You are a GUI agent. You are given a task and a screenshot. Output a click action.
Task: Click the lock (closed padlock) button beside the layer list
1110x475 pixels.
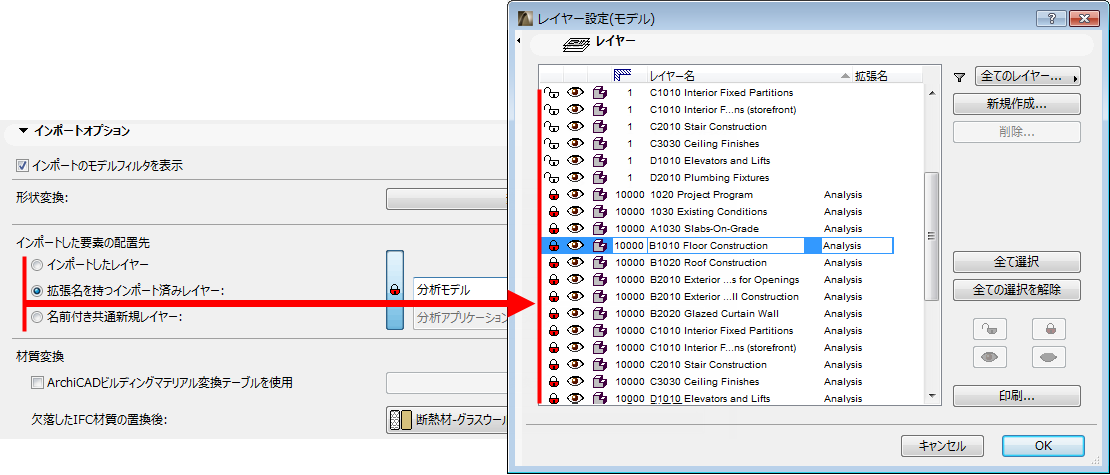(1048, 328)
